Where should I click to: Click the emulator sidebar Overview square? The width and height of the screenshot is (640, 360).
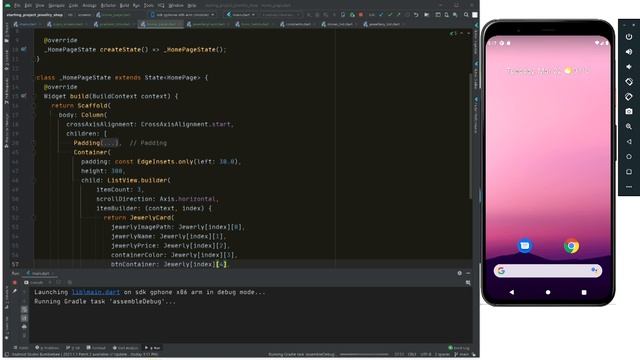click(x=629, y=172)
